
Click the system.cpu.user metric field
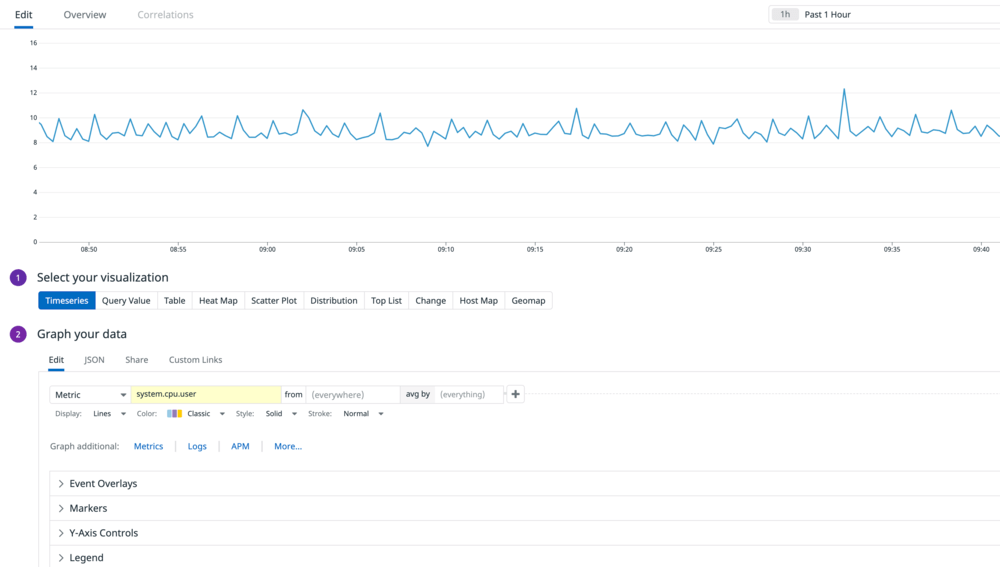coord(205,394)
